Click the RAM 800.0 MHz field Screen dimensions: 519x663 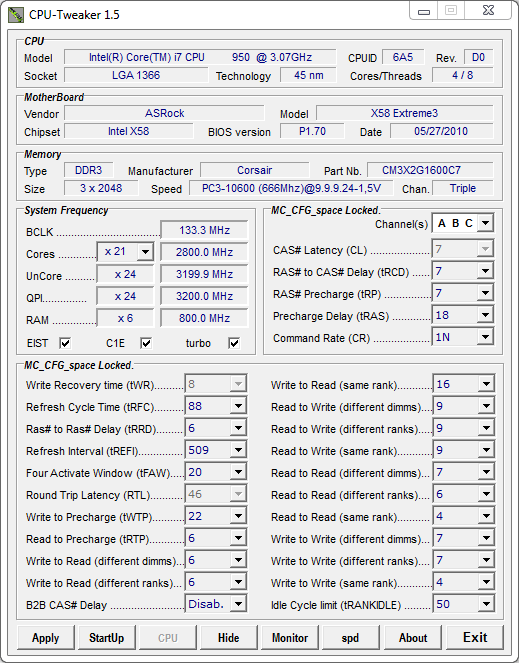click(204, 318)
